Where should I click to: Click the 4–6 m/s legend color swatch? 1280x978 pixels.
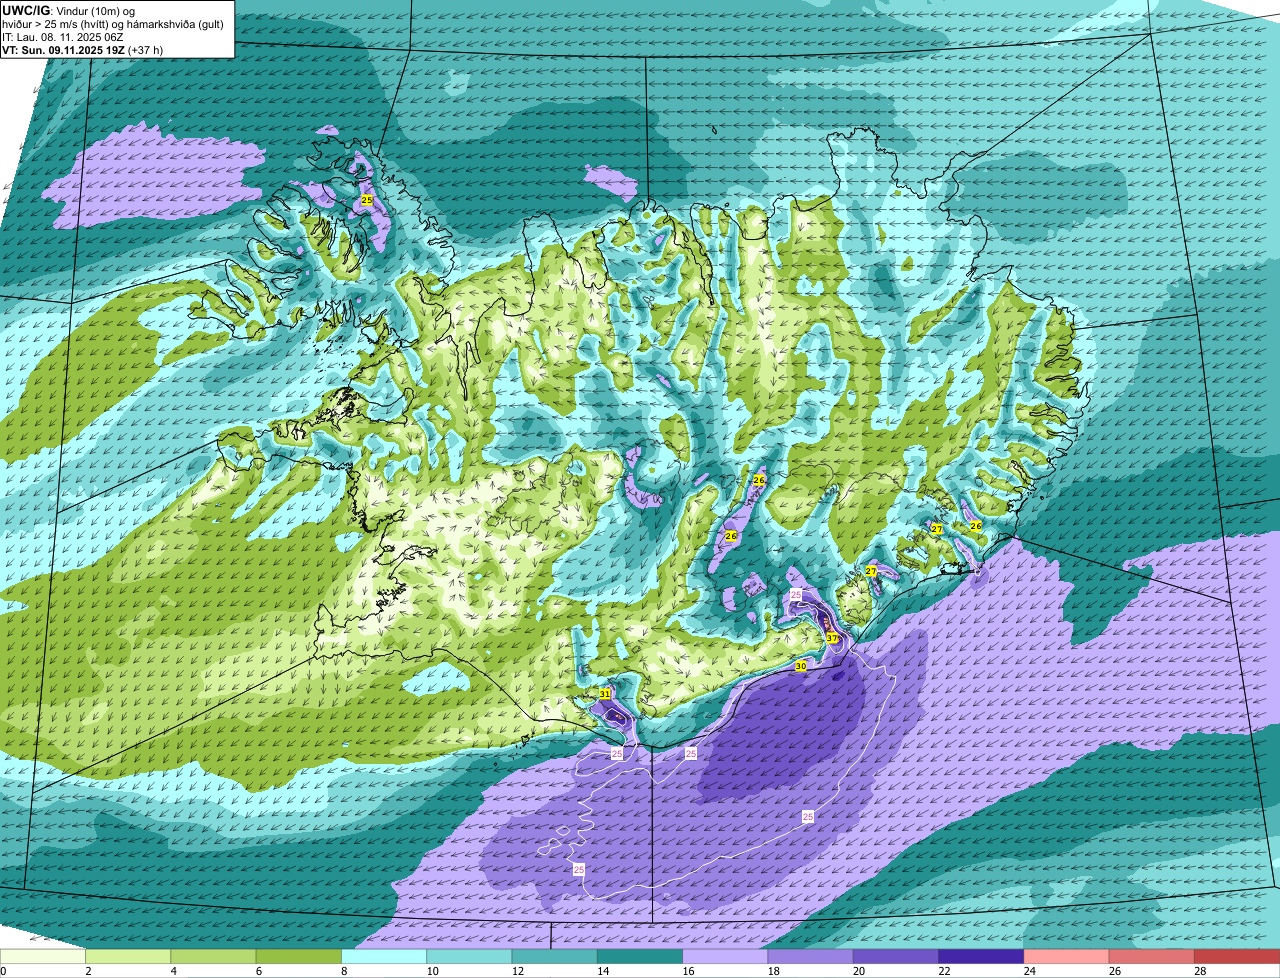[x=213, y=956]
